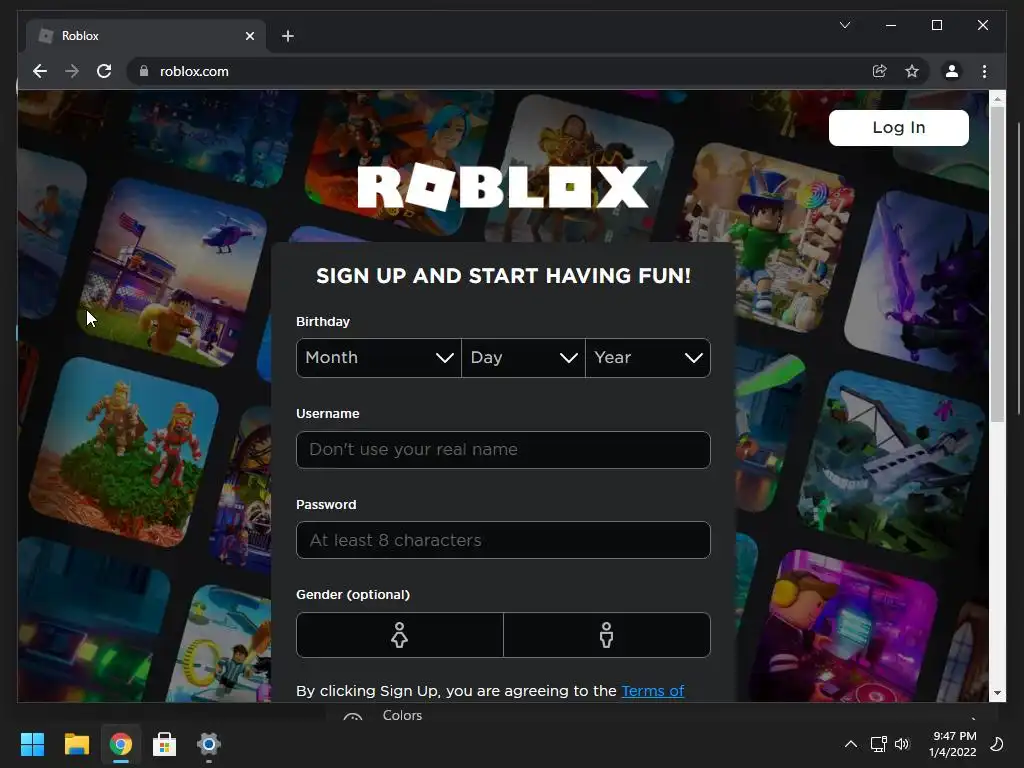This screenshot has width=1024, height=768.
Task: Open Settings from the taskbar
Action: click(209, 744)
